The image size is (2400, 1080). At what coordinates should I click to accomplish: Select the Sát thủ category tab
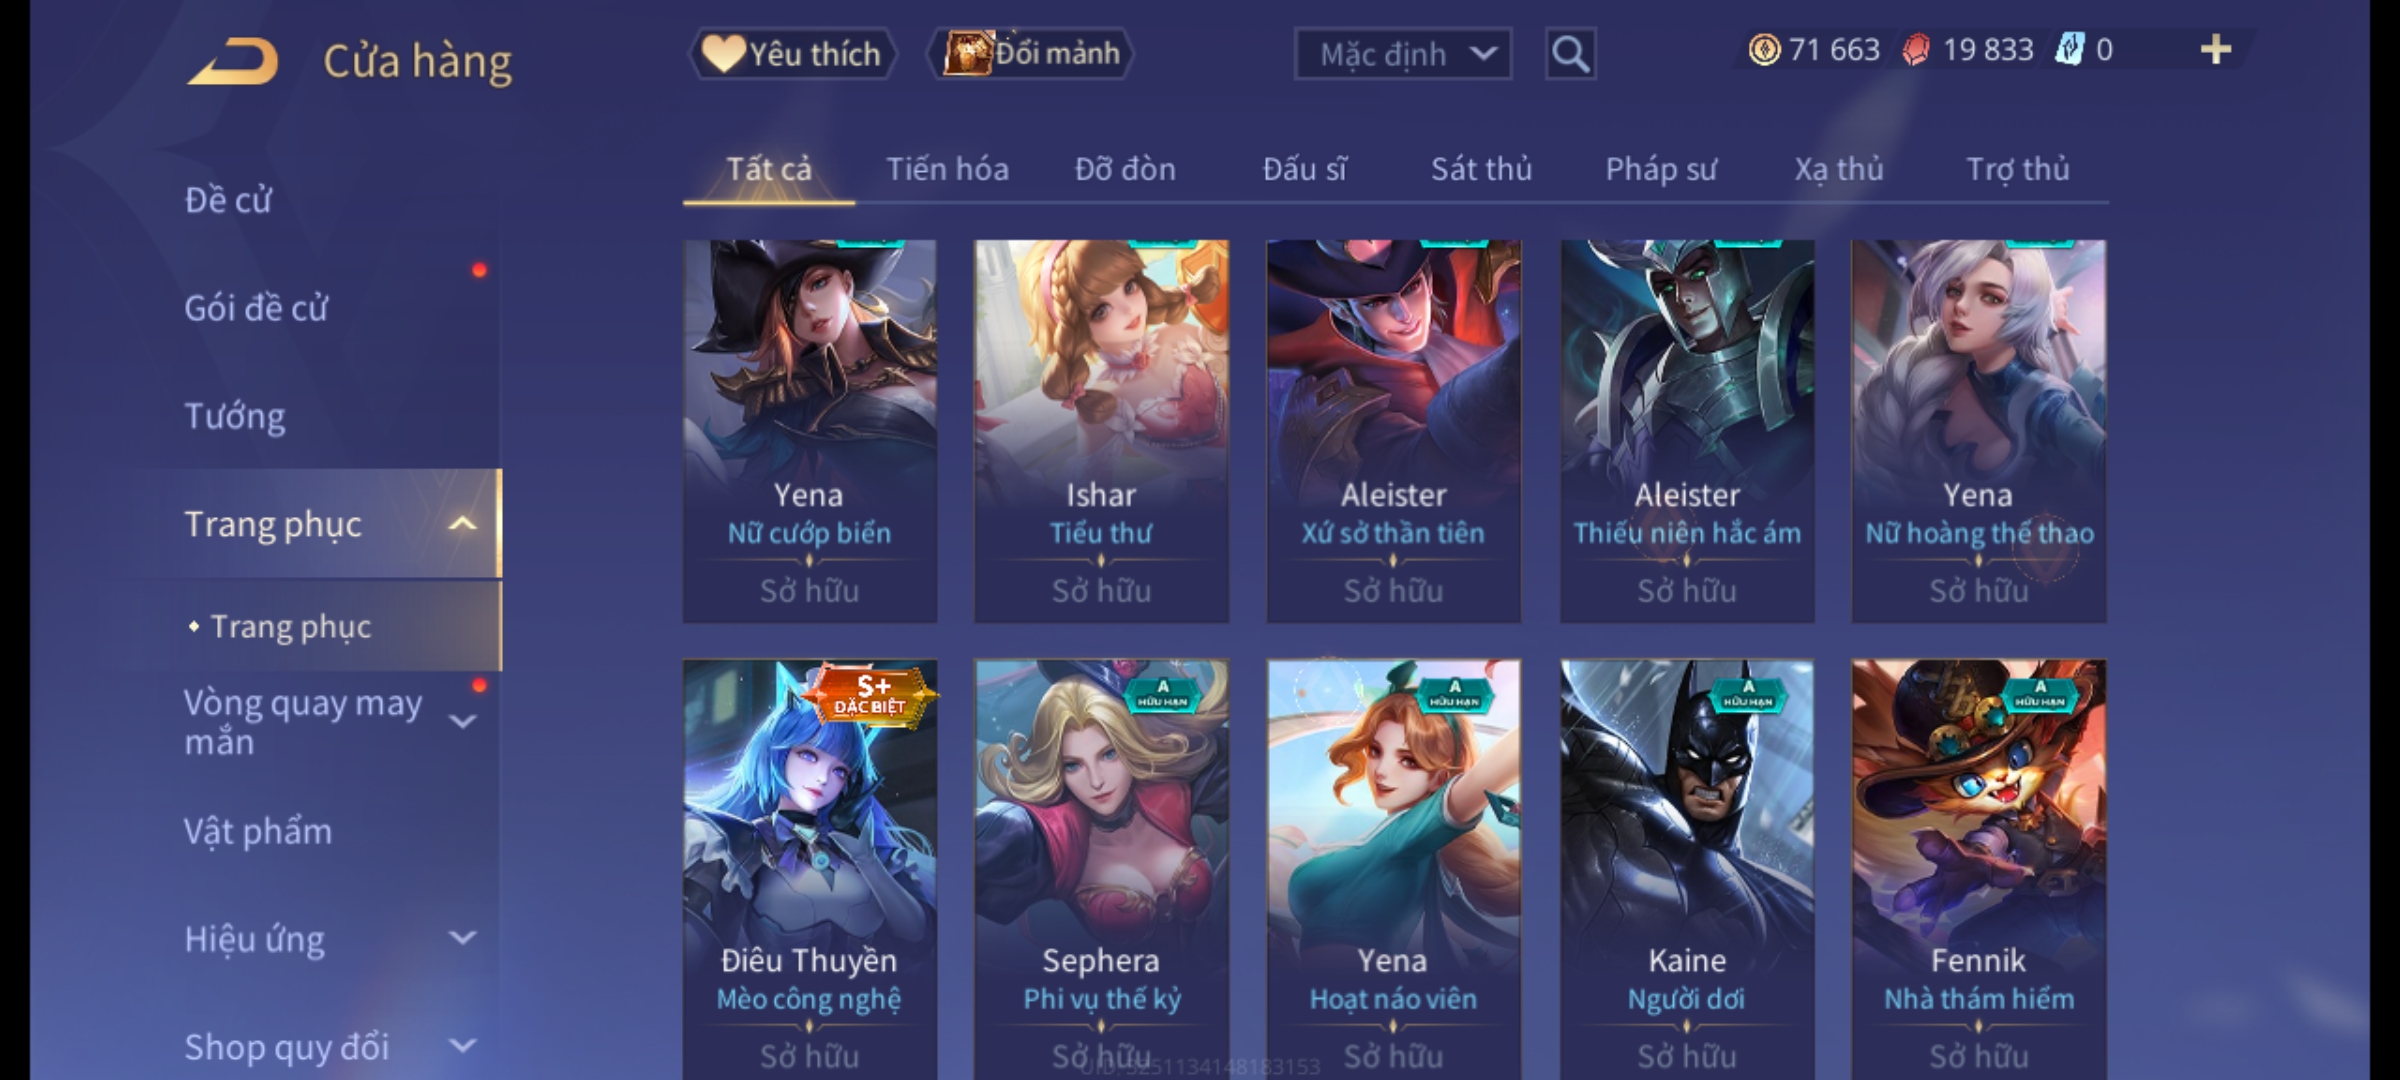1481,169
